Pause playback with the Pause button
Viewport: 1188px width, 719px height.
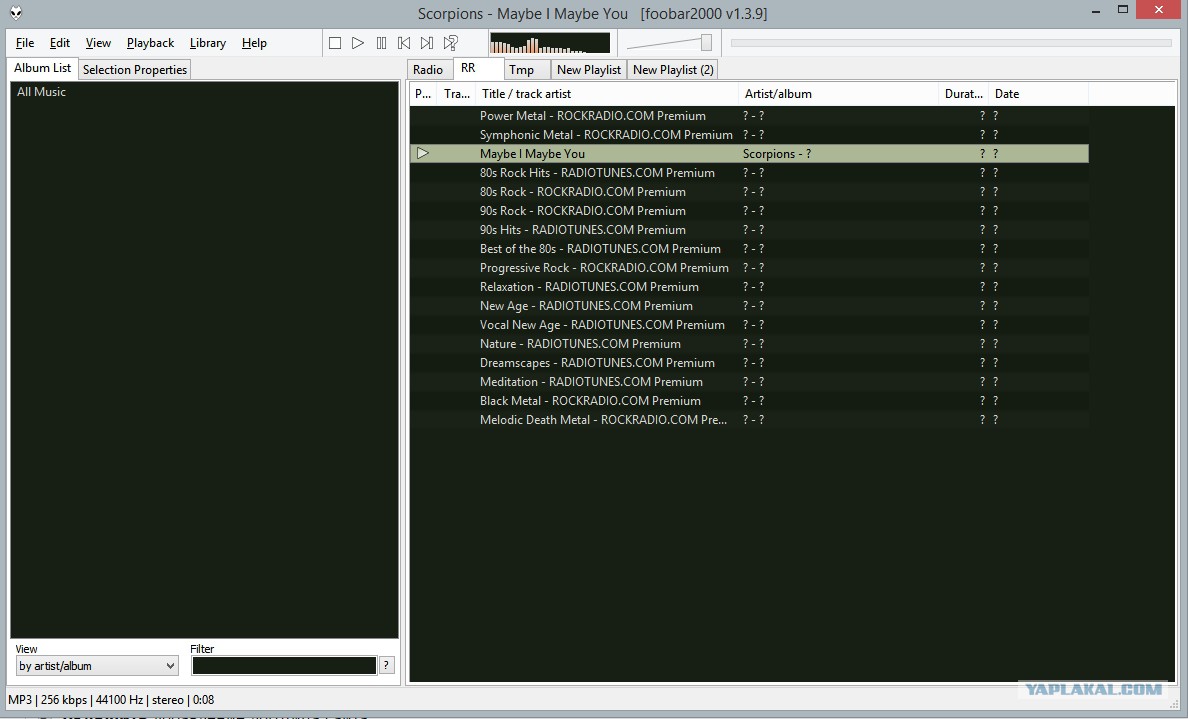click(x=381, y=43)
